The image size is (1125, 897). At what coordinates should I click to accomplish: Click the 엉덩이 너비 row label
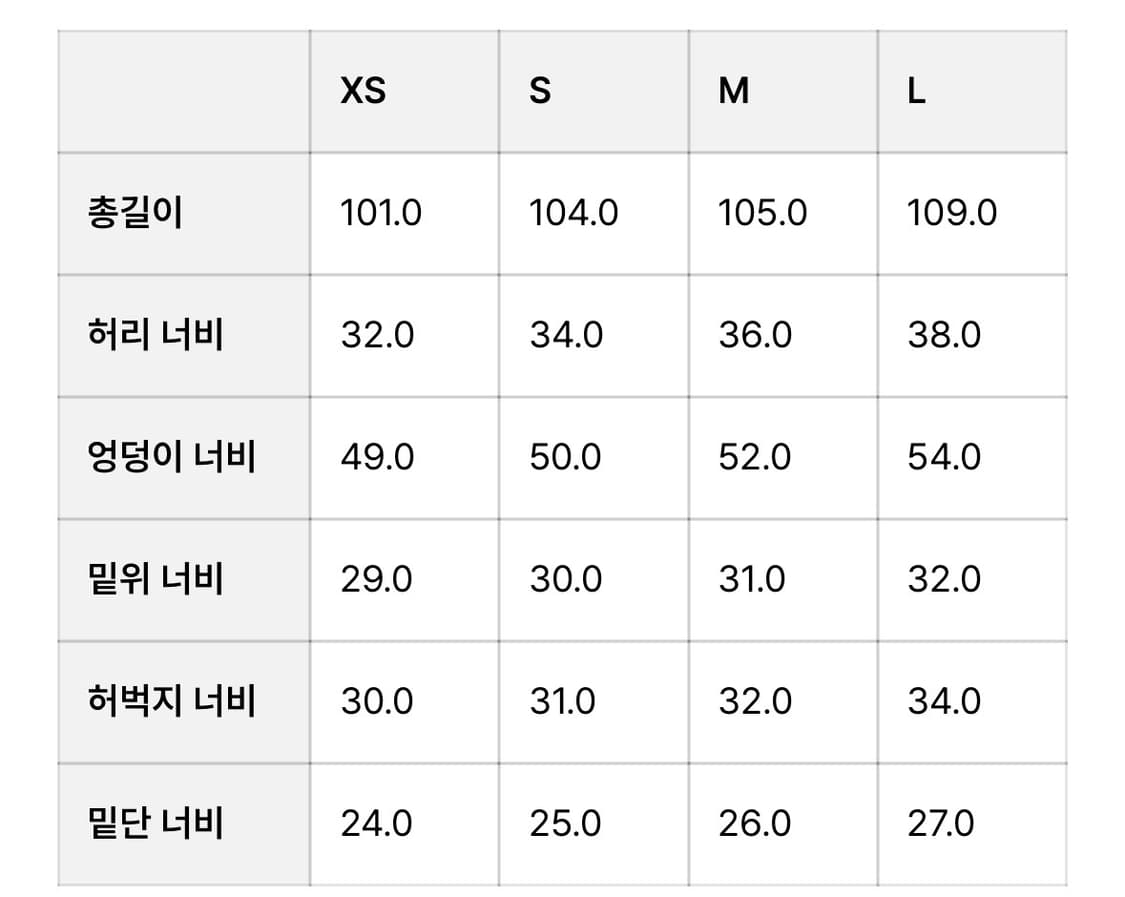pyautogui.click(x=172, y=457)
